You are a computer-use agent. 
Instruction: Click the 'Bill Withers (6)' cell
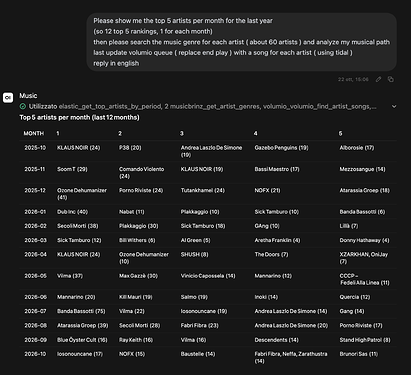(x=137, y=240)
